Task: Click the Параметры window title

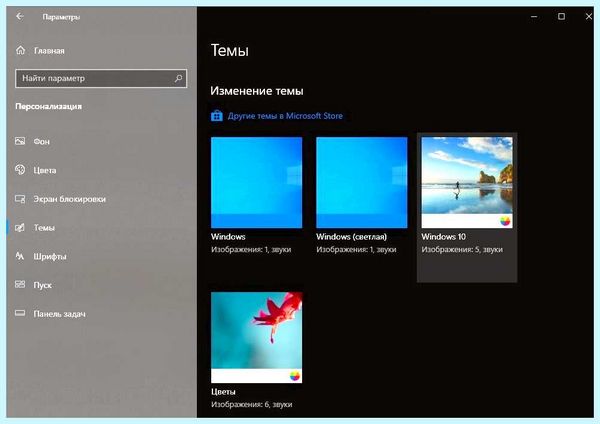Action: click(61, 17)
